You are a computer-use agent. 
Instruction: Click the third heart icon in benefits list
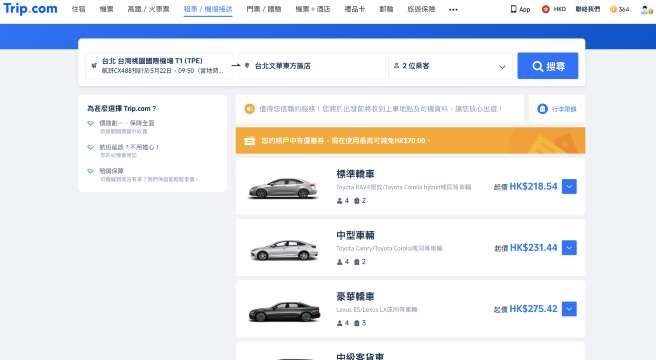click(90, 171)
